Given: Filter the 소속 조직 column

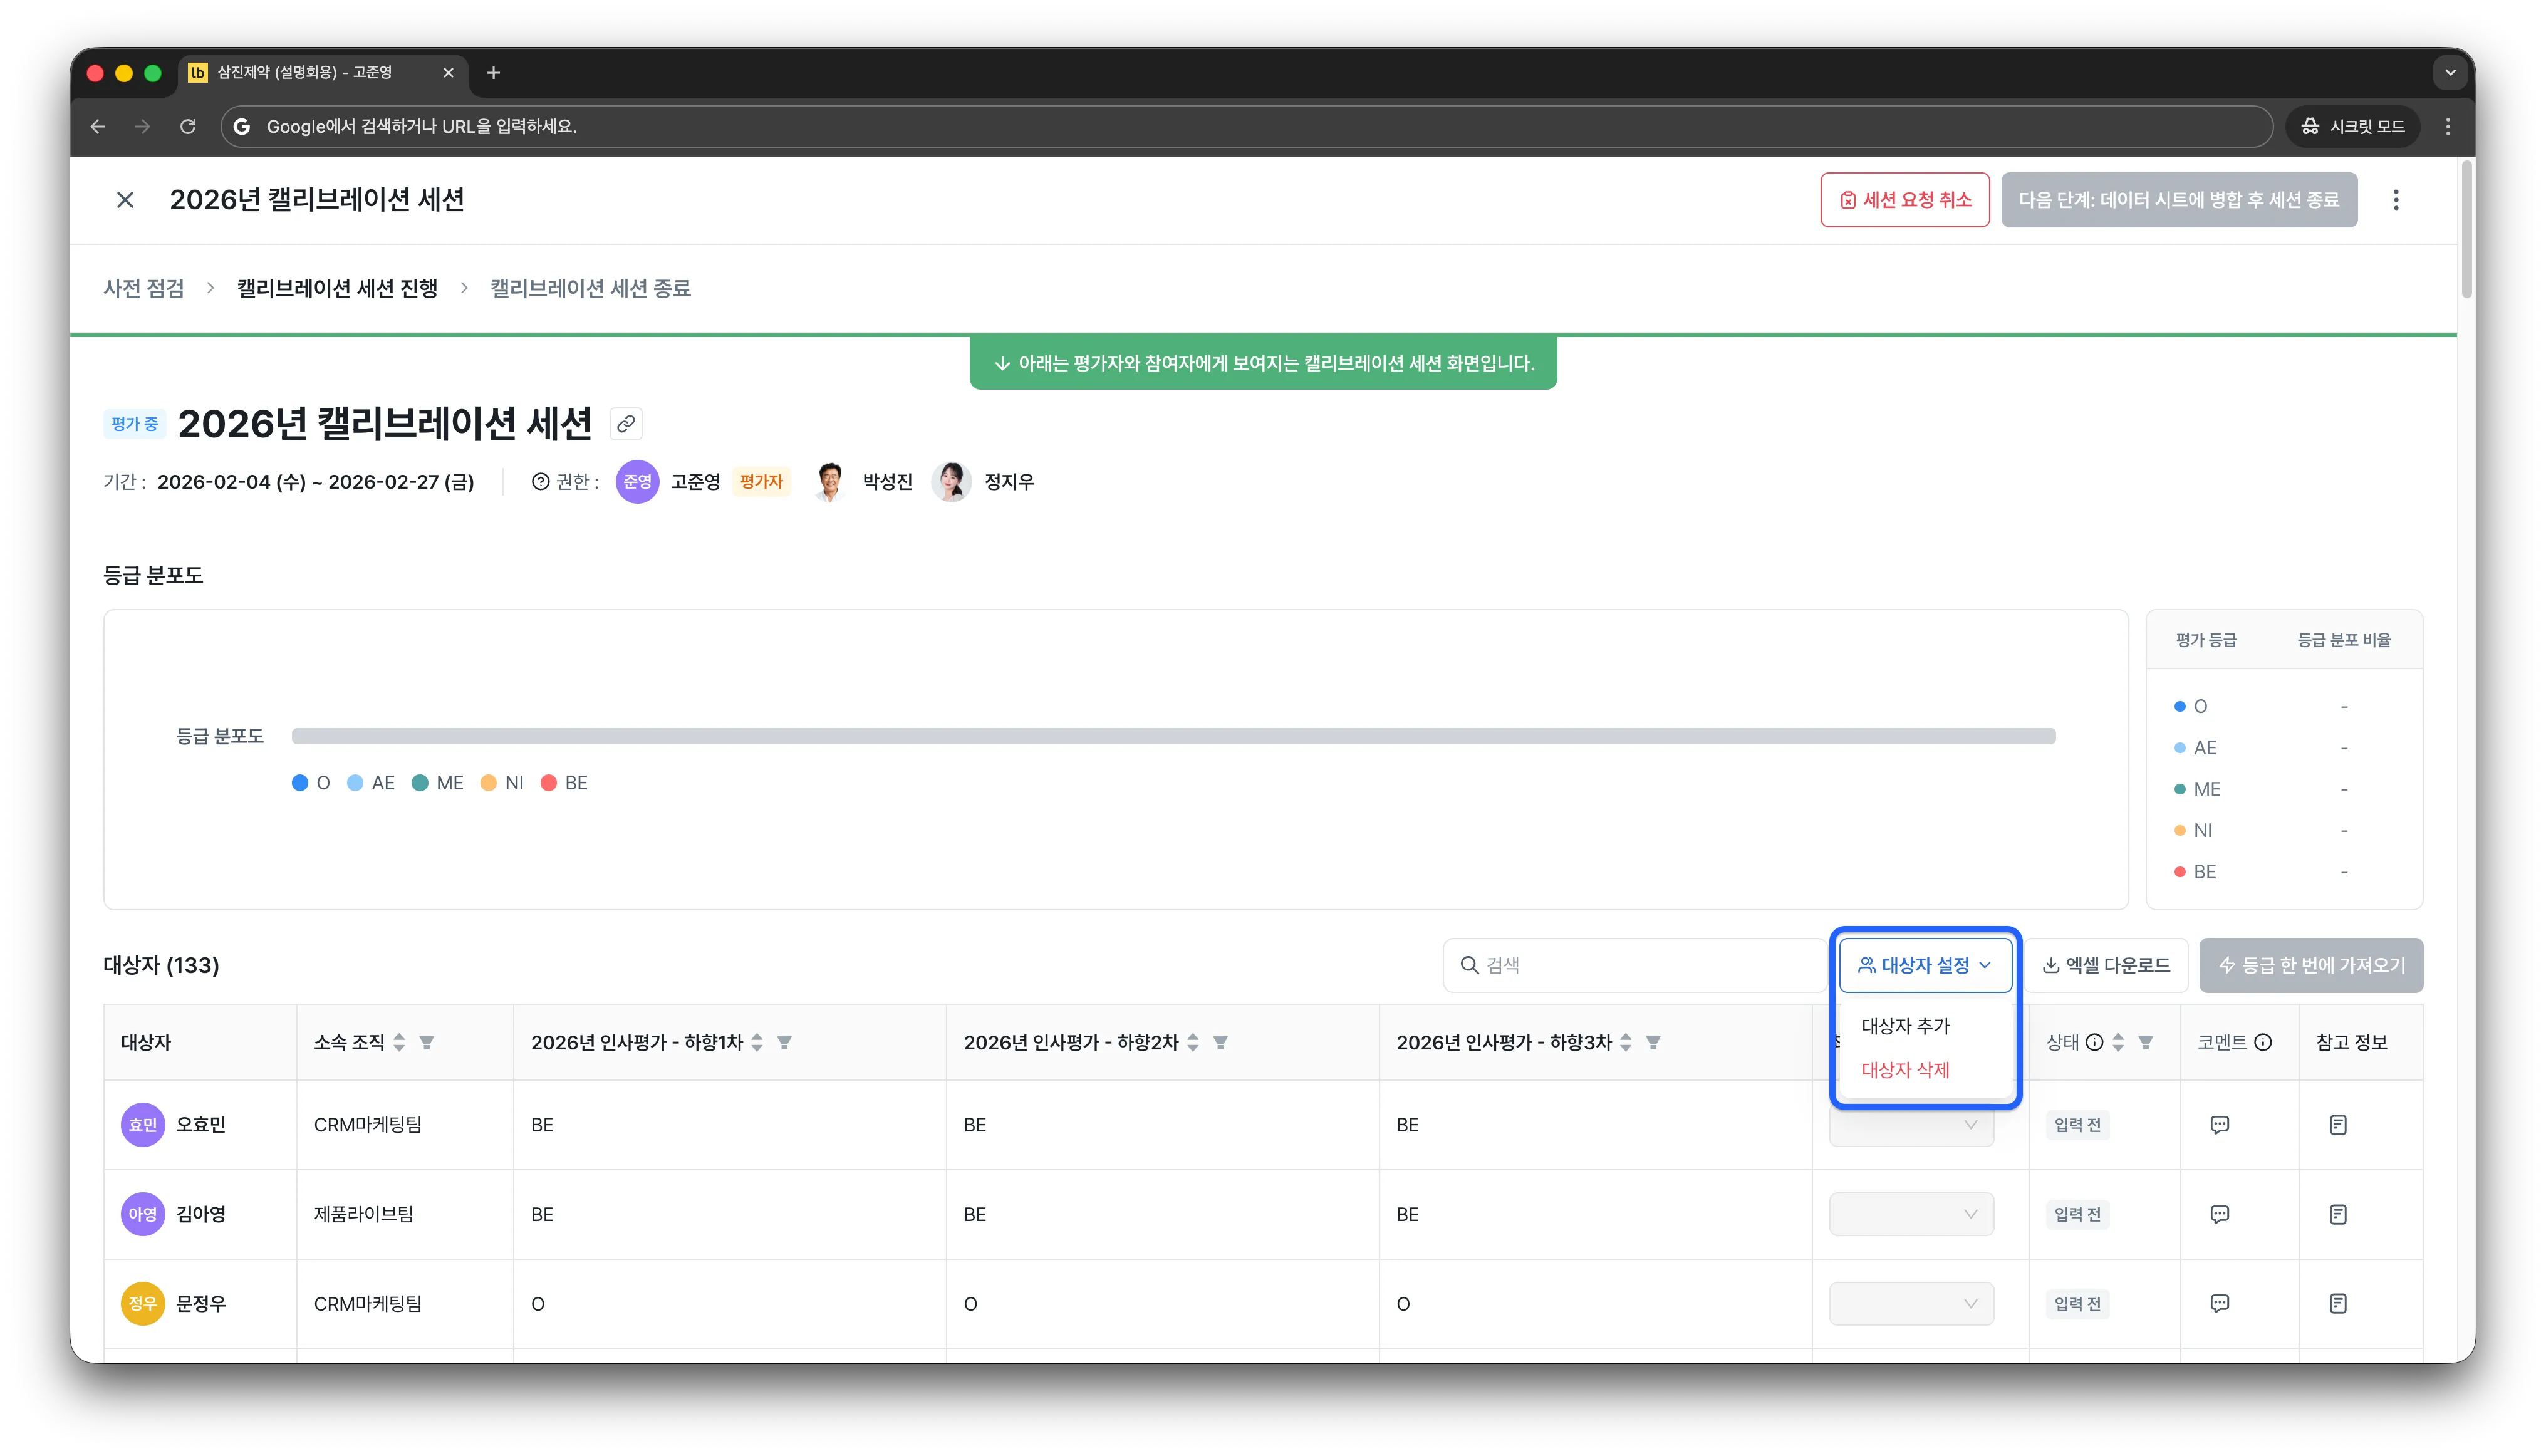Looking at the screenshot, I should click(x=427, y=1042).
